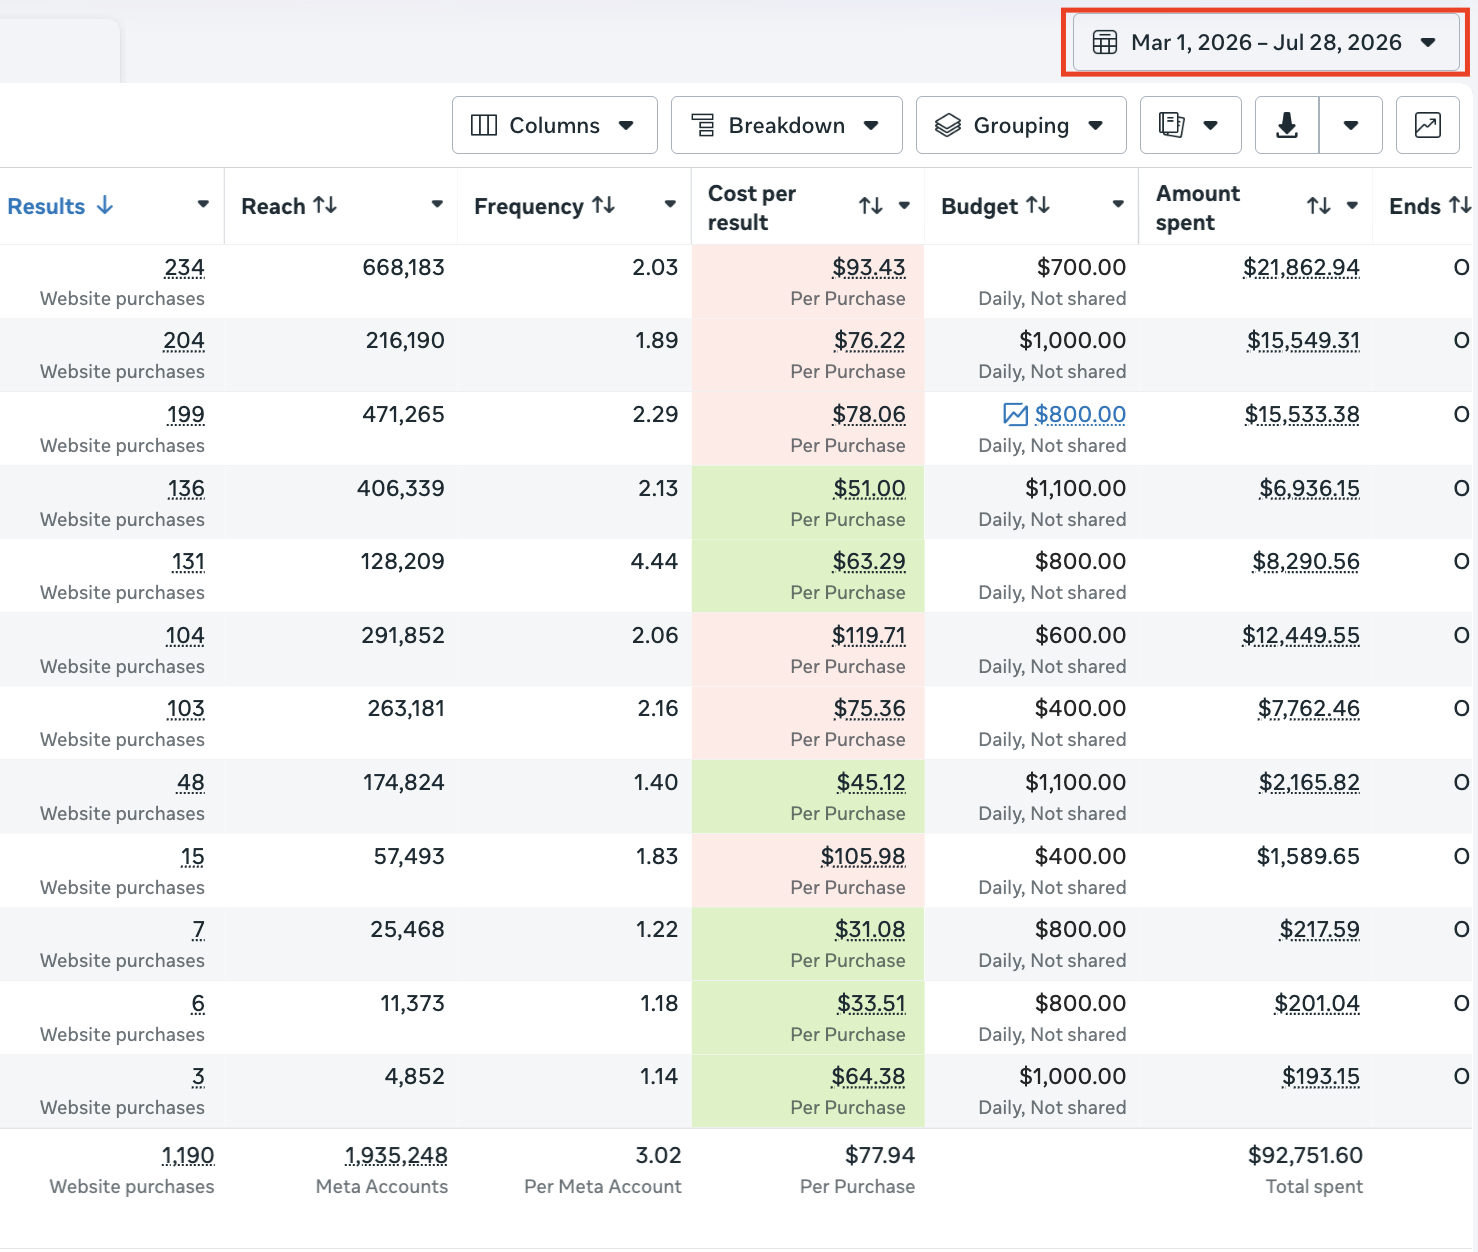Open Cost per result column caret
This screenshot has width=1478, height=1252.
904,205
